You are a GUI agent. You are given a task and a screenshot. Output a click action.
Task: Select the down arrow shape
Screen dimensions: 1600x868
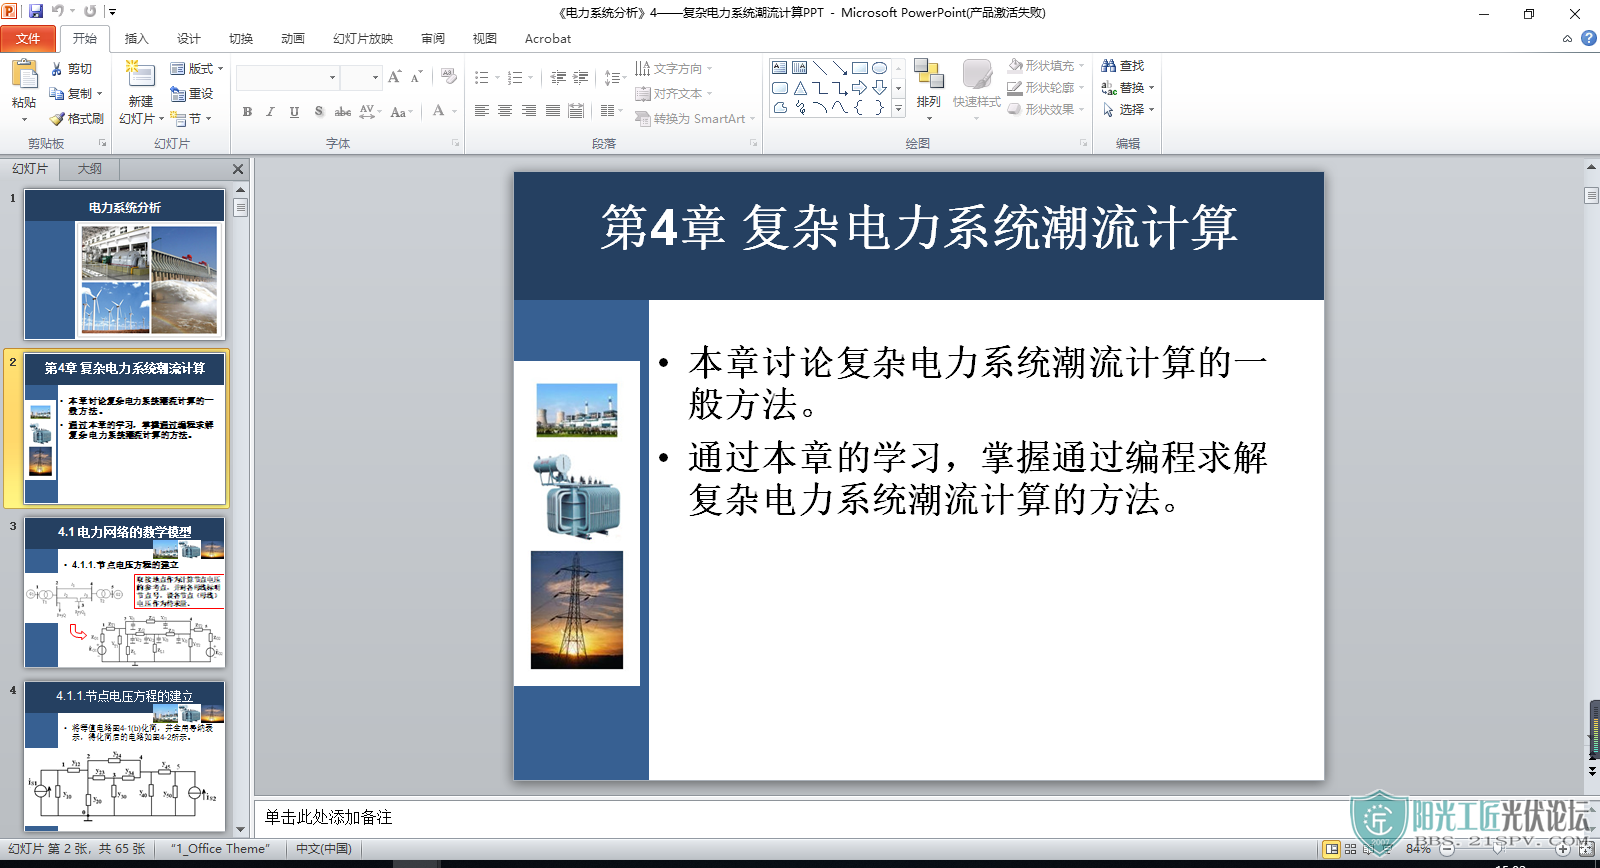880,88
